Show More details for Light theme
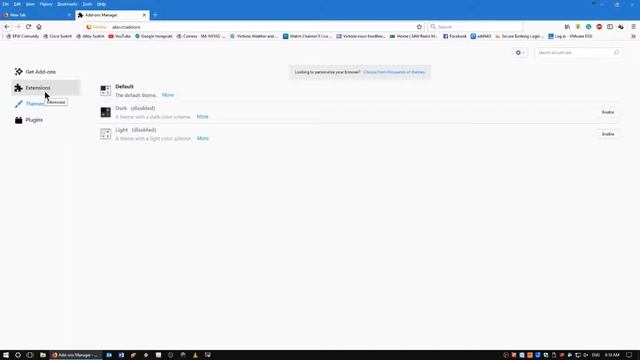 (x=203, y=138)
